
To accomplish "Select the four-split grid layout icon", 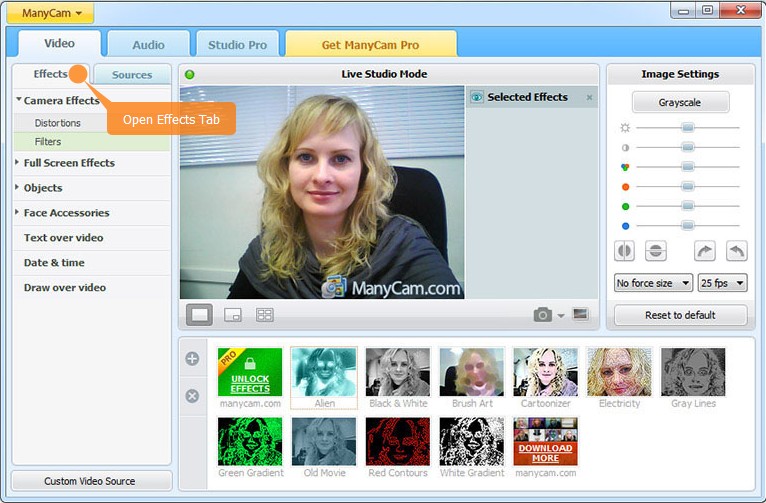I will (265, 315).
